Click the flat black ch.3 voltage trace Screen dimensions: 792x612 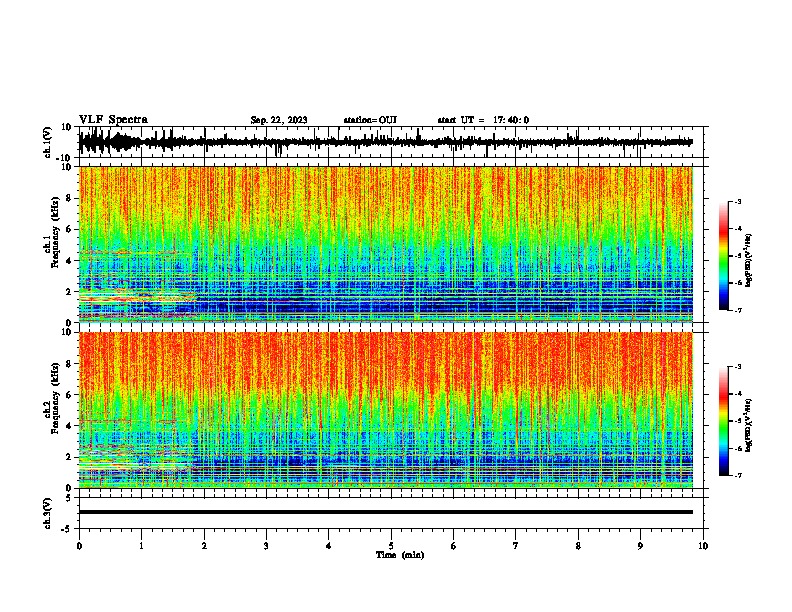coord(386,512)
